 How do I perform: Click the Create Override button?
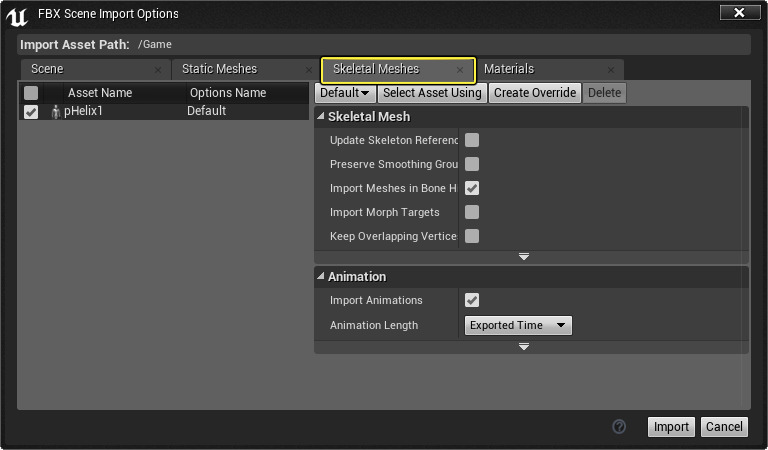(535, 93)
